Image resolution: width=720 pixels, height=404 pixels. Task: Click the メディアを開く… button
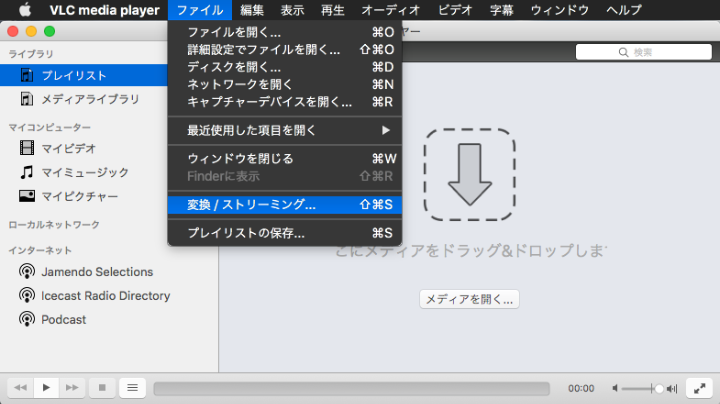coord(469,299)
